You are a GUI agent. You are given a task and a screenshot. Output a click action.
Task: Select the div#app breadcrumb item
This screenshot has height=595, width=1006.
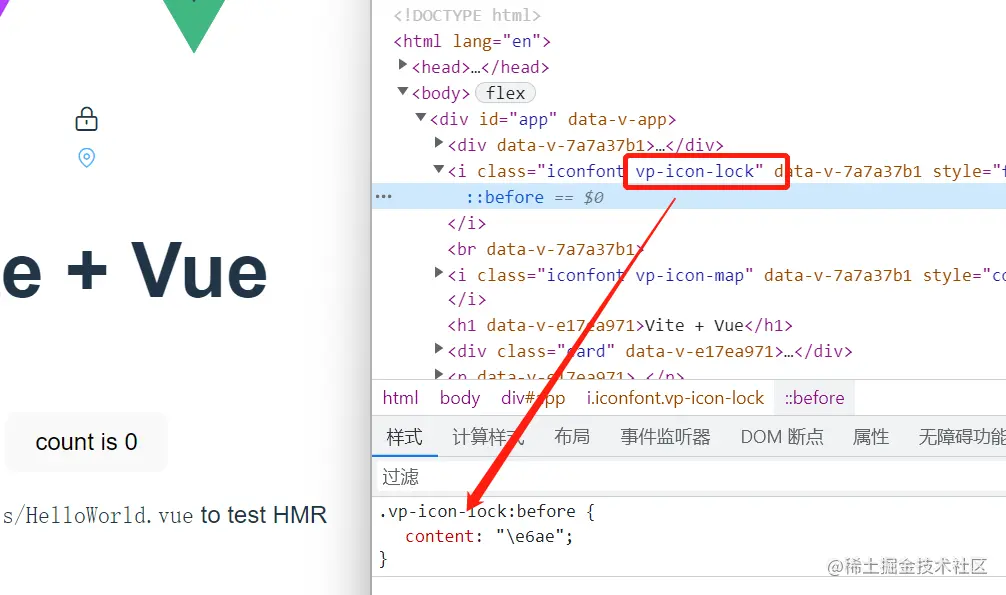tap(533, 398)
